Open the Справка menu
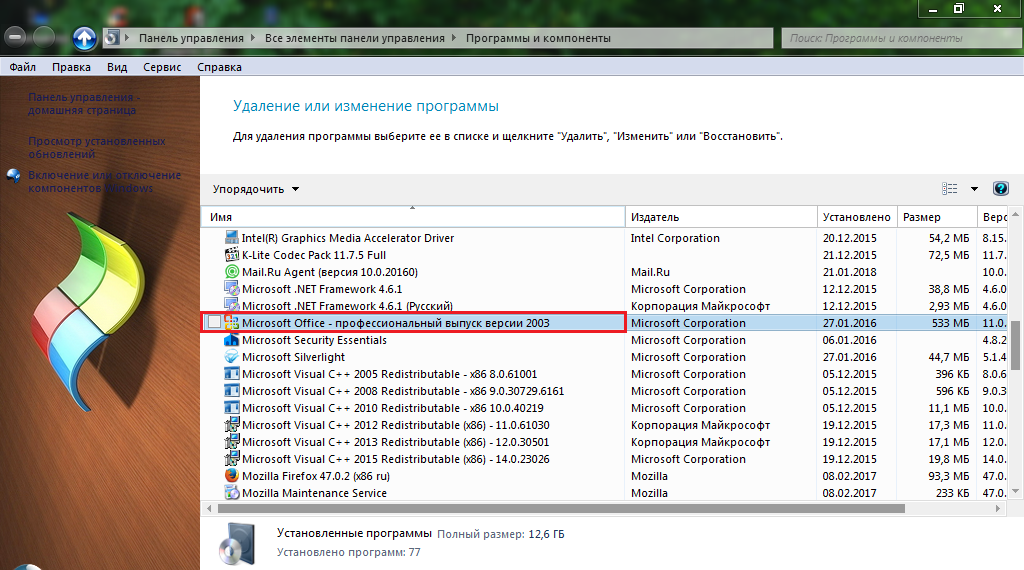The width and height of the screenshot is (1024, 570). click(219, 67)
